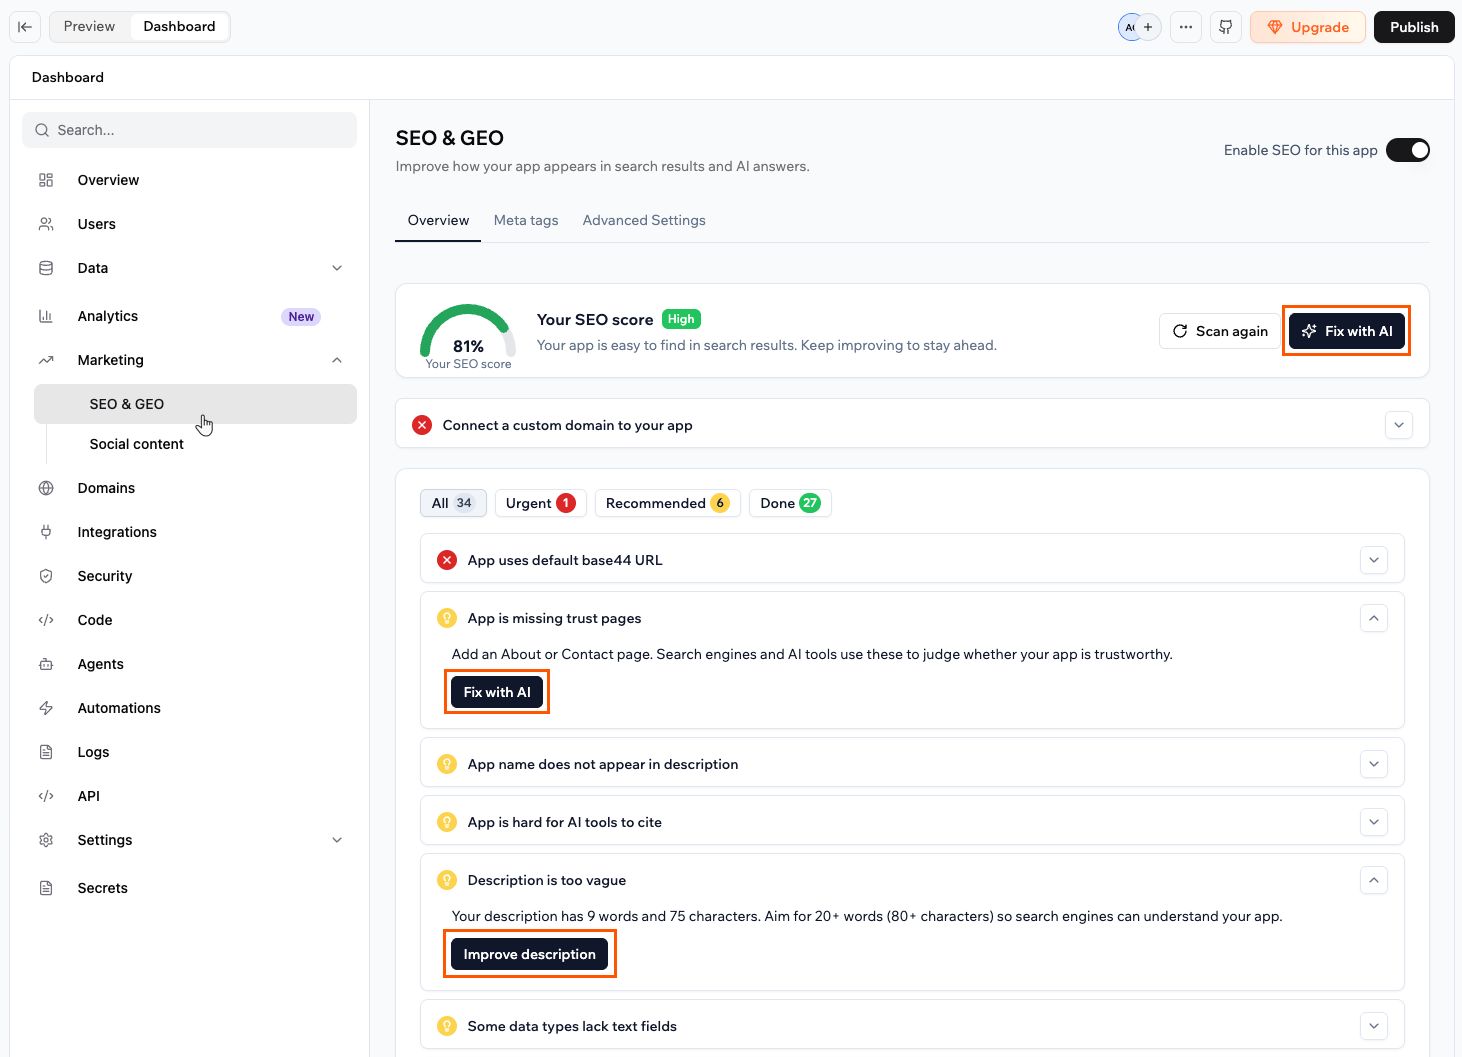Click the search magnifier icon

pos(42,130)
